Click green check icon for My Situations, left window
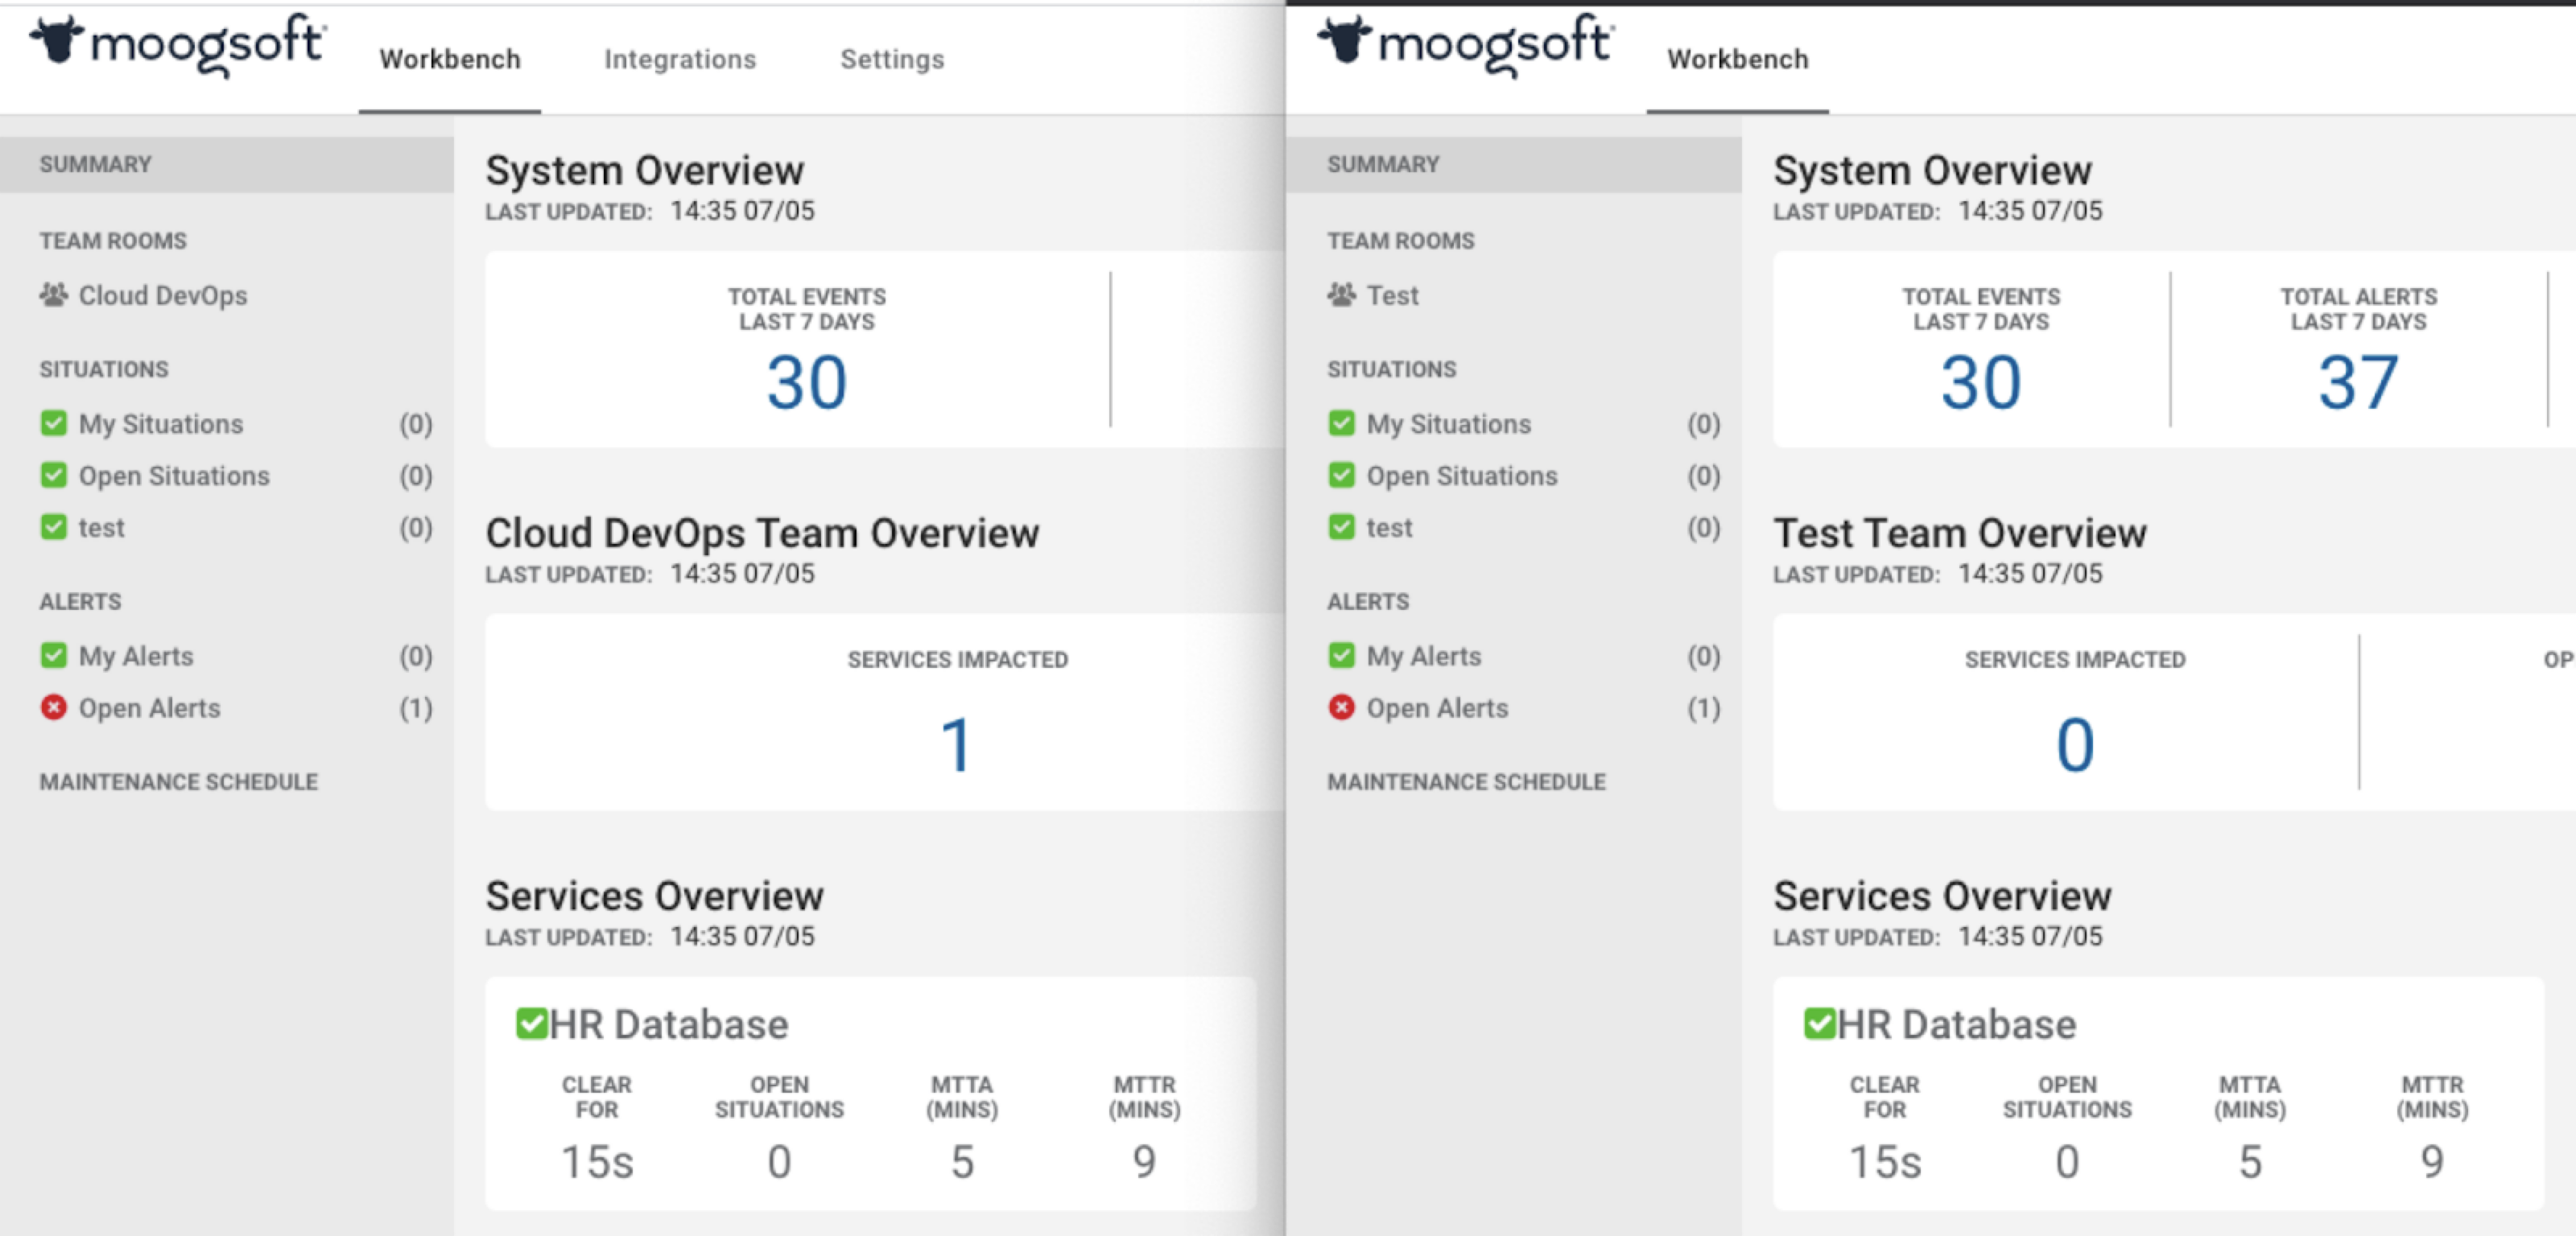2576x1236 pixels. coord(54,423)
